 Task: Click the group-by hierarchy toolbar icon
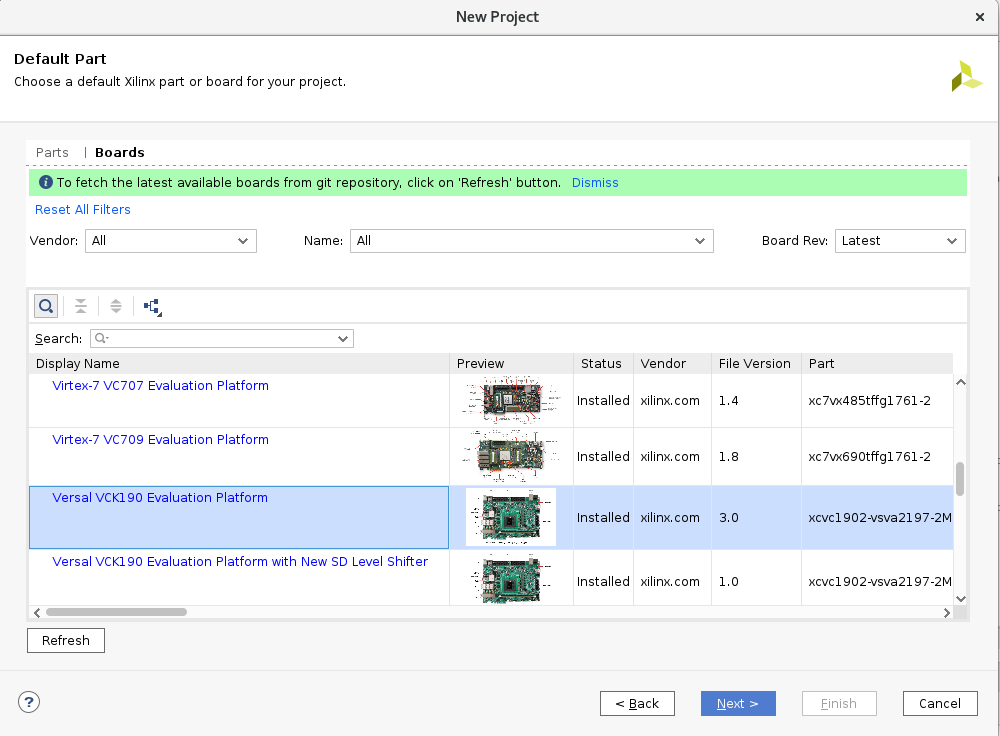[152, 307]
